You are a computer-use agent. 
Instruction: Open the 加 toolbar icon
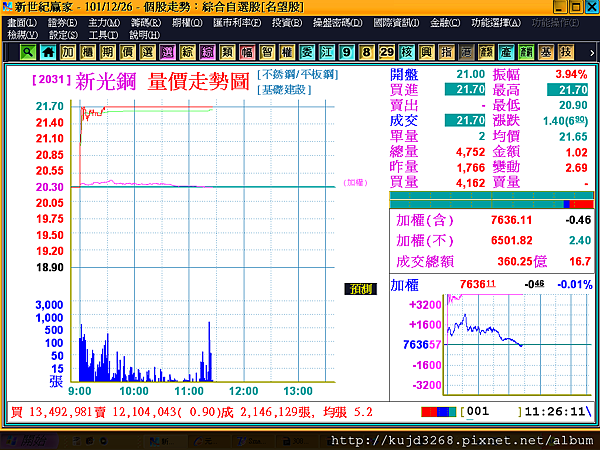(68, 52)
